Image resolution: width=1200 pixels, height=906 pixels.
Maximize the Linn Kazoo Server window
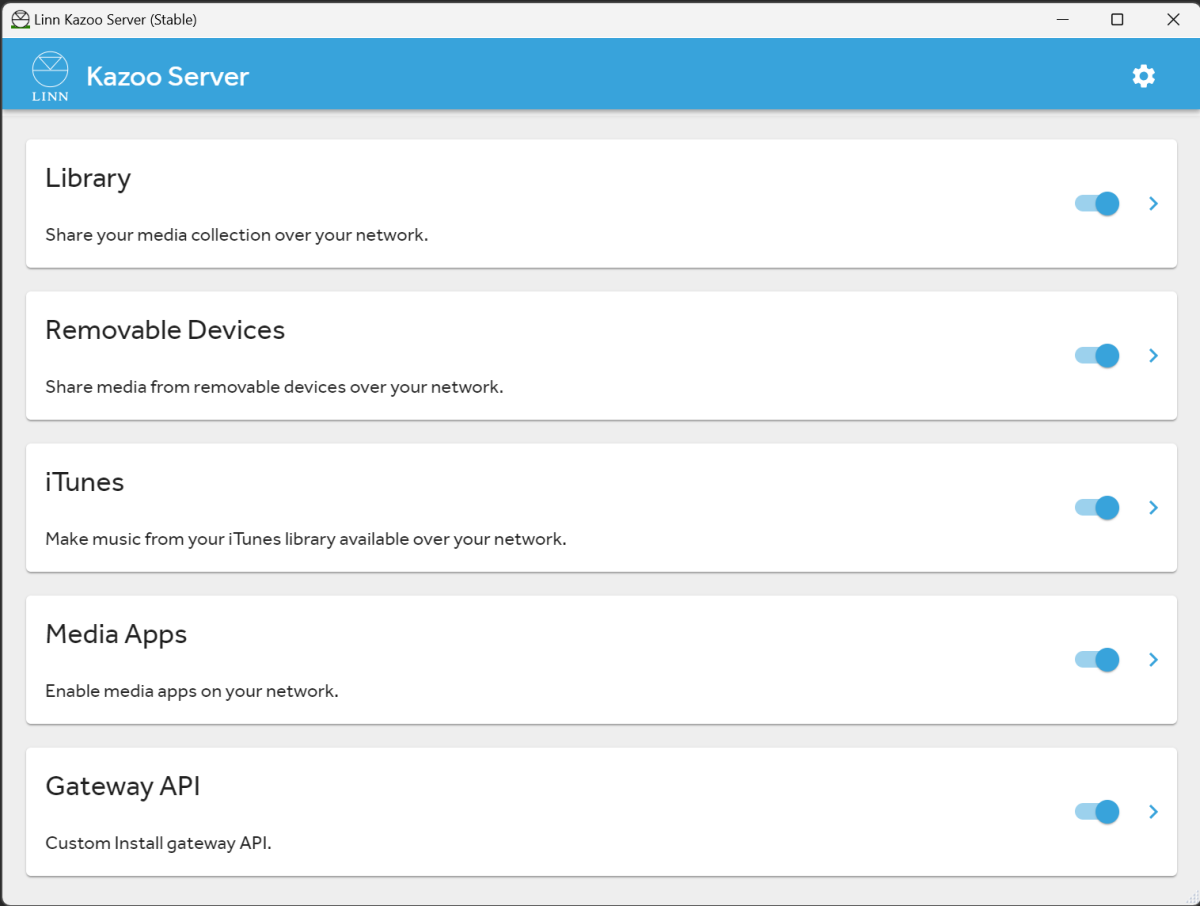tap(1117, 19)
